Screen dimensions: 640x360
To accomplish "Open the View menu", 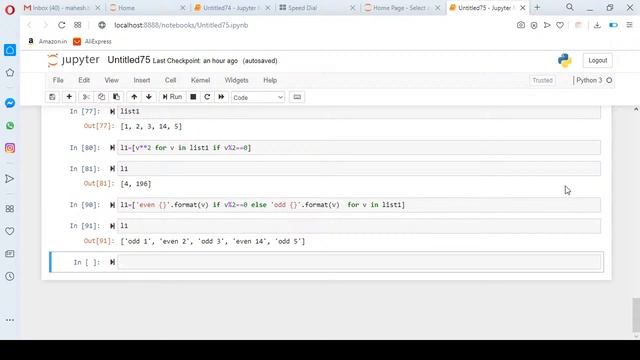I will [111, 80].
